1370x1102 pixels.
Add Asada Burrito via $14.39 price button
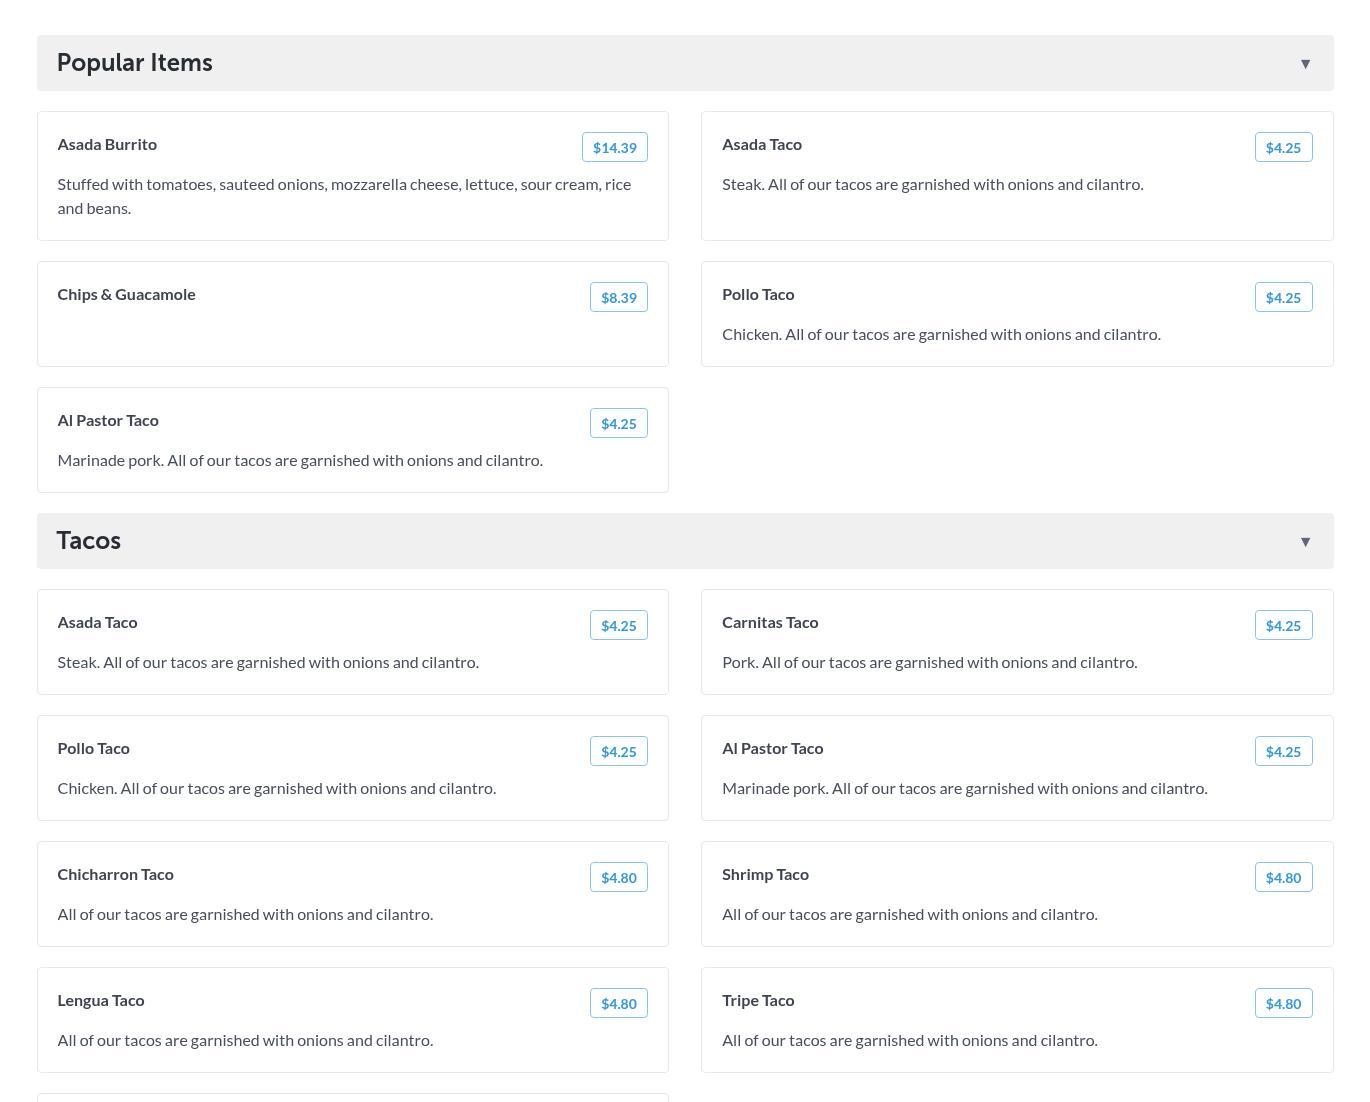click(614, 148)
